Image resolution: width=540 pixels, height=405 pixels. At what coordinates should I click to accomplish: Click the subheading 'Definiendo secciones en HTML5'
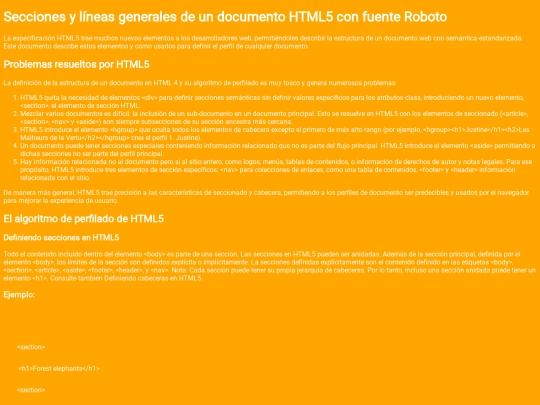coord(61,238)
